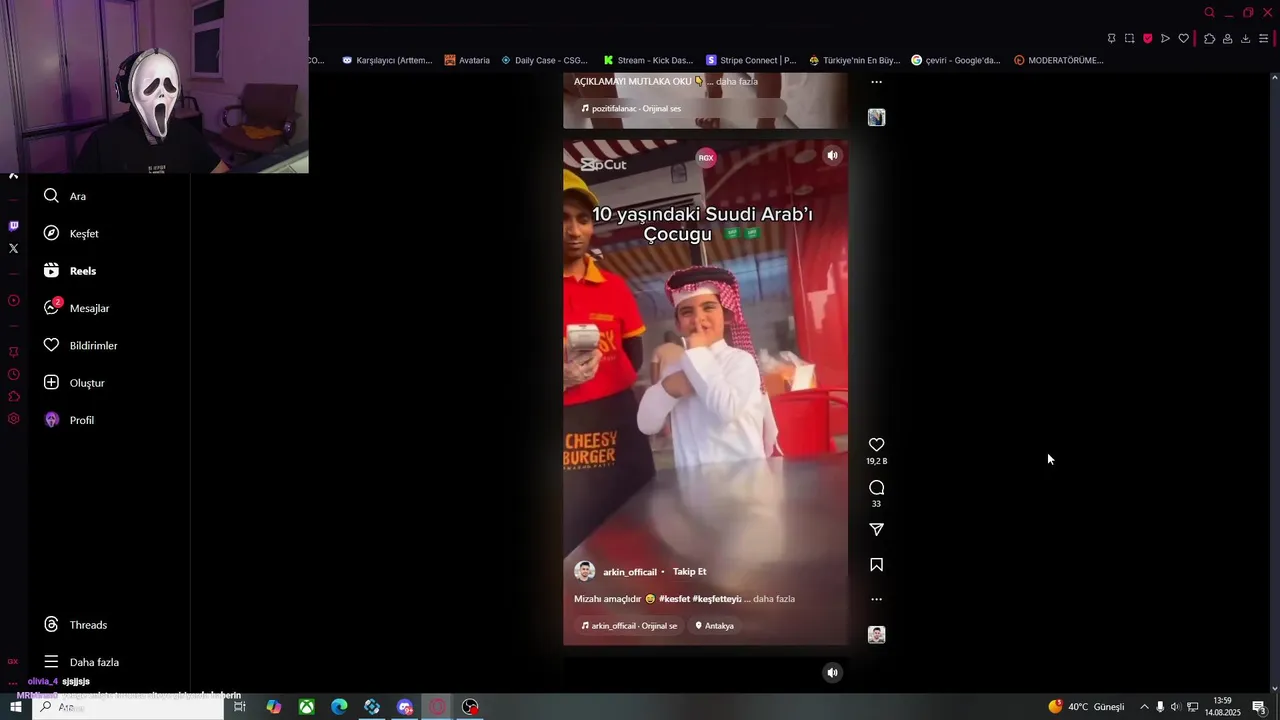Open Mesajlar with 2 unread

[76, 308]
